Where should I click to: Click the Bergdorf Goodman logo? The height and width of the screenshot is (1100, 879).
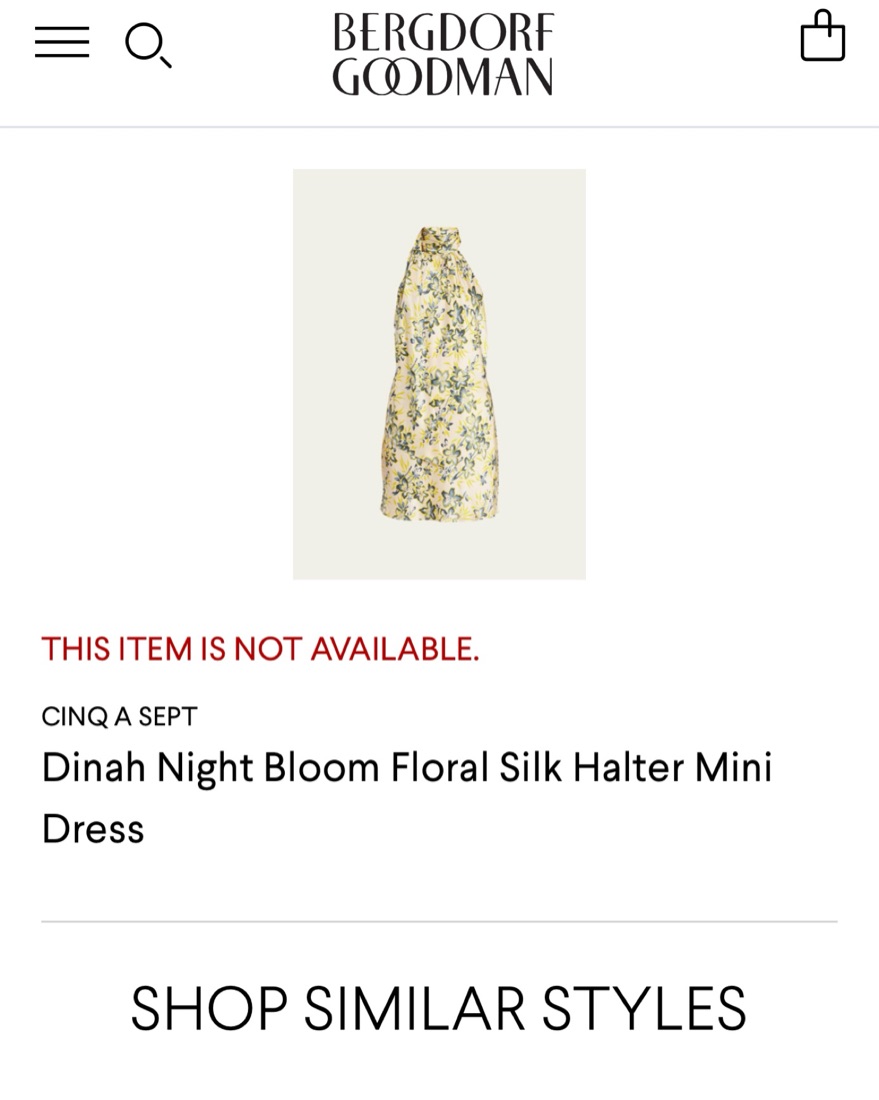click(x=442, y=54)
